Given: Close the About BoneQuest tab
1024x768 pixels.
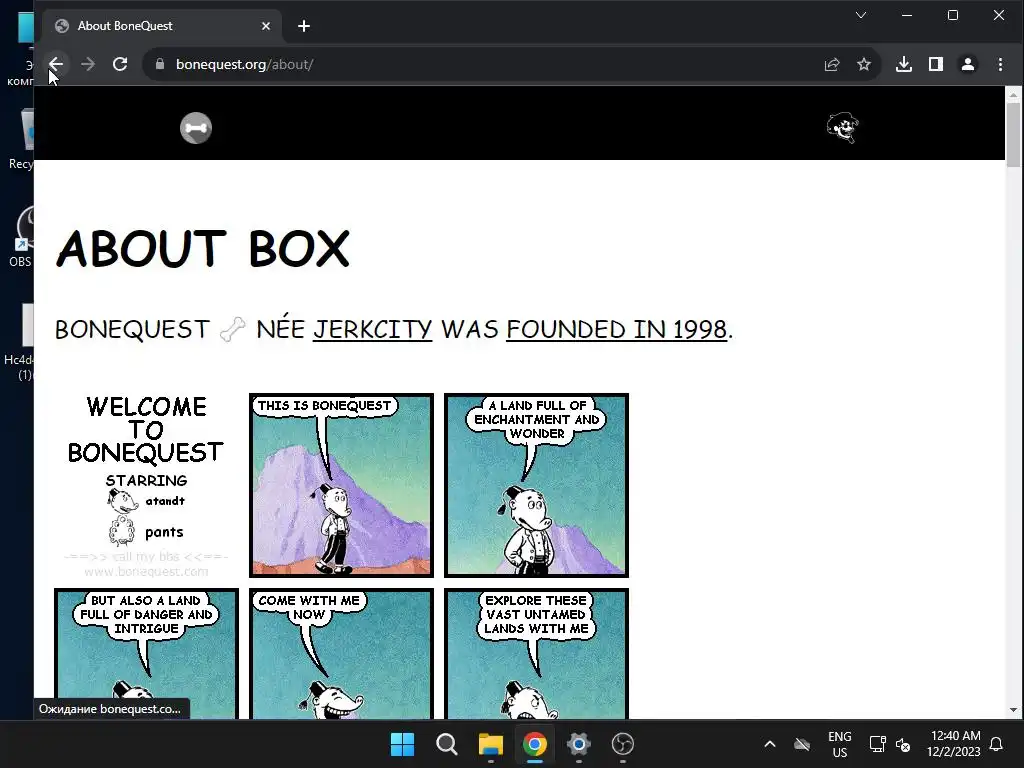Looking at the screenshot, I should click(266, 26).
